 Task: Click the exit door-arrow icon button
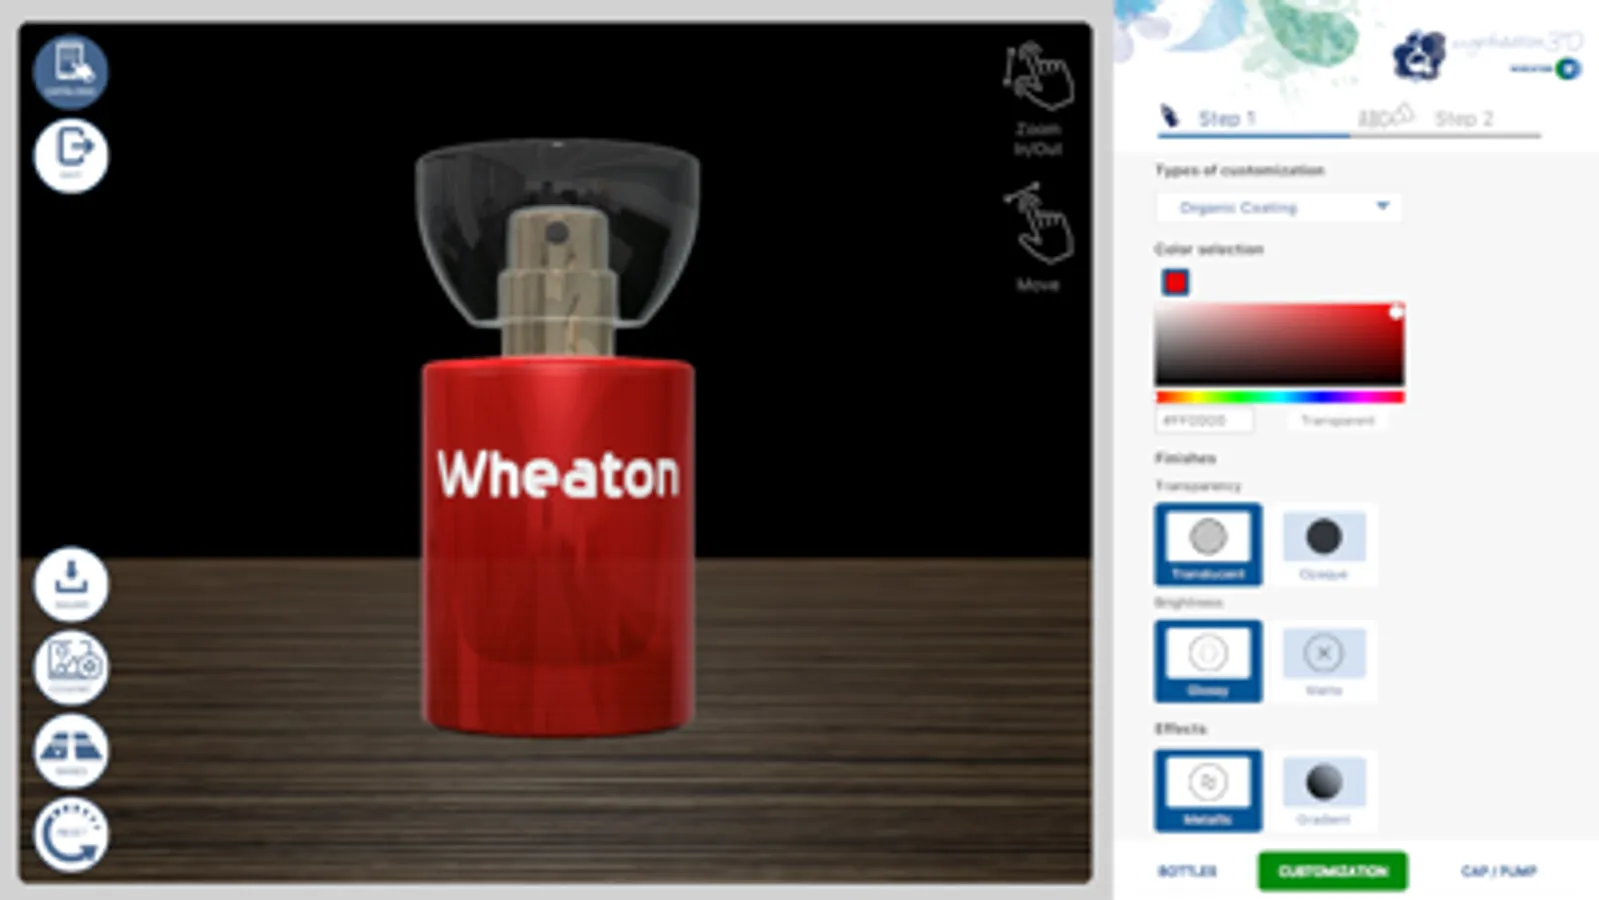[x=70, y=155]
